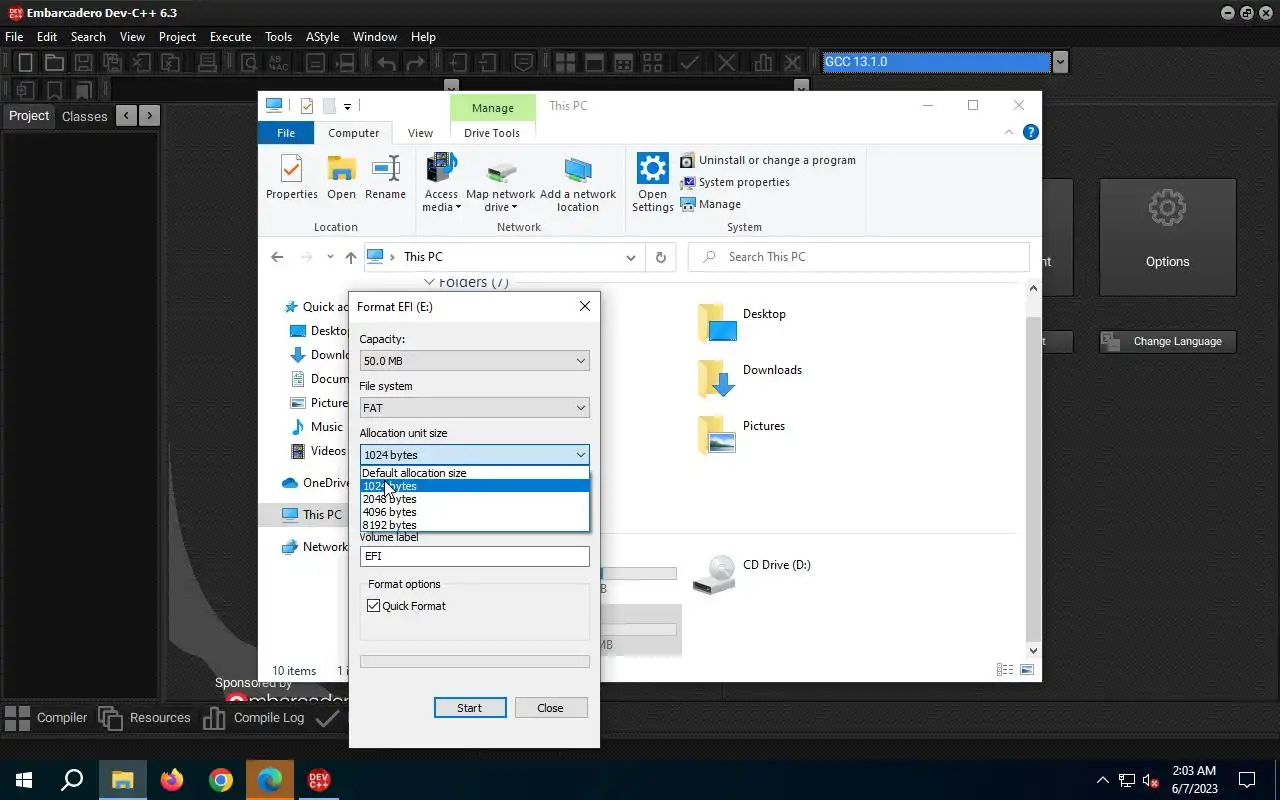
Task: Click the Replace icon in Dev-C++ toolbar
Action: point(278,62)
